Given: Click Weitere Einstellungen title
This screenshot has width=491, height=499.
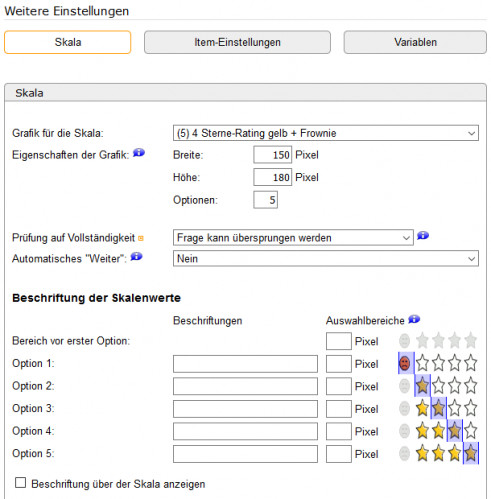Looking at the screenshot, I should tap(67, 11).
